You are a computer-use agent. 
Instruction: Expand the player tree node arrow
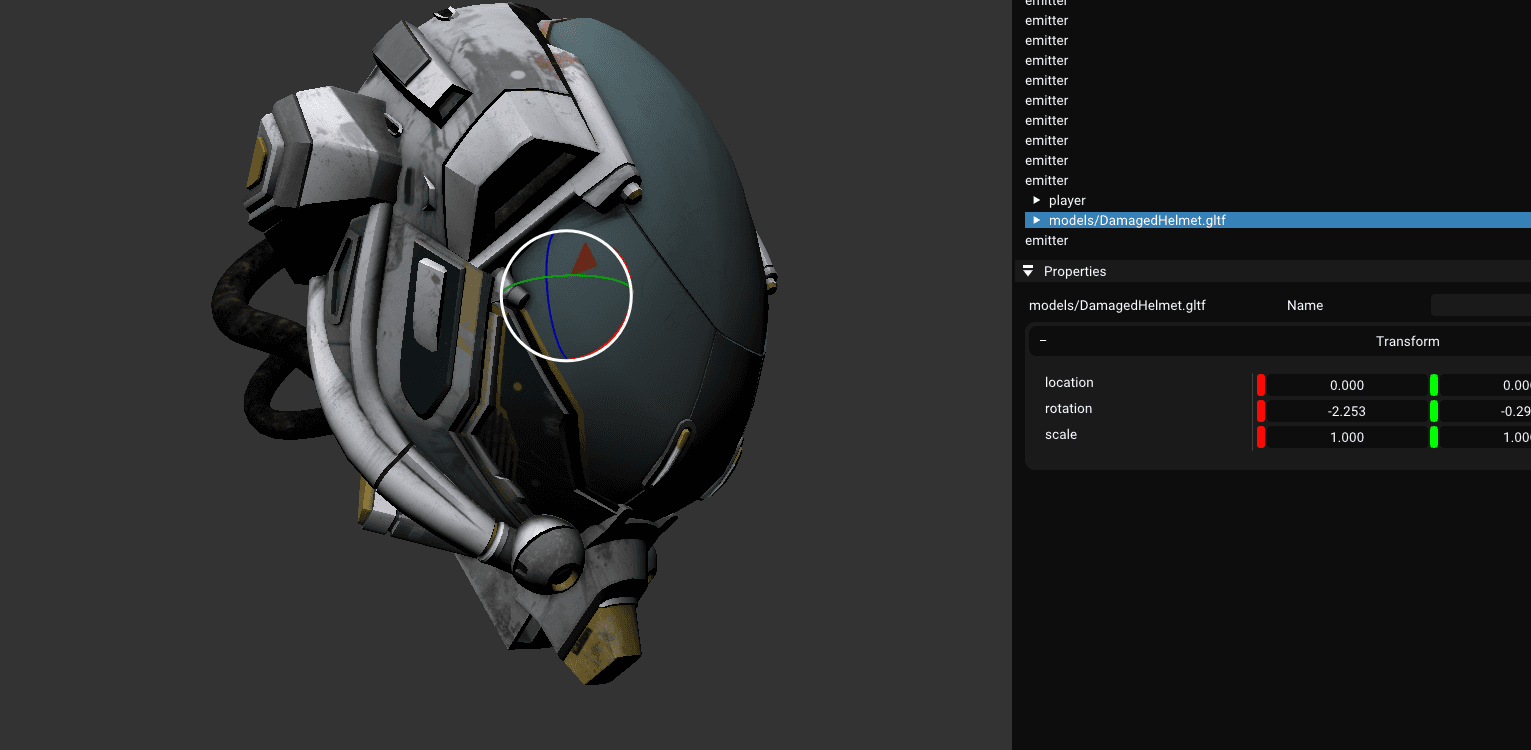click(1037, 201)
